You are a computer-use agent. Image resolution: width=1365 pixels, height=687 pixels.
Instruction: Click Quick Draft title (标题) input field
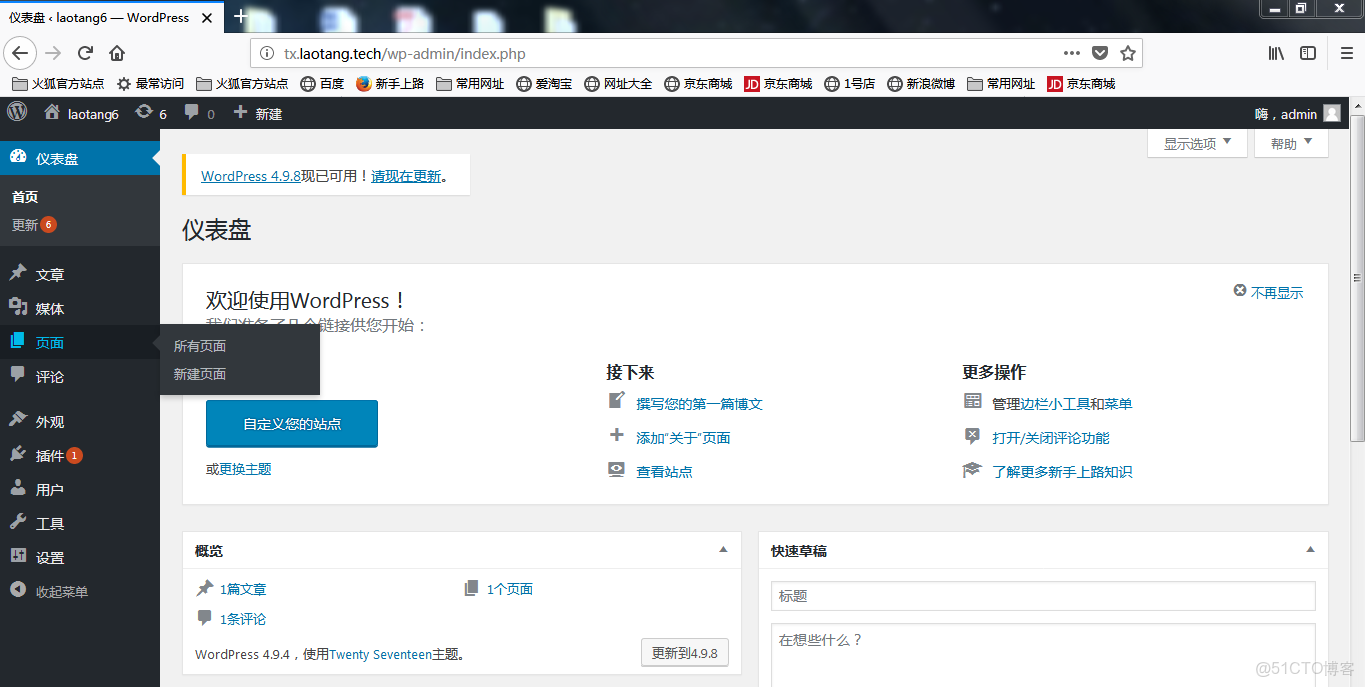click(1043, 595)
